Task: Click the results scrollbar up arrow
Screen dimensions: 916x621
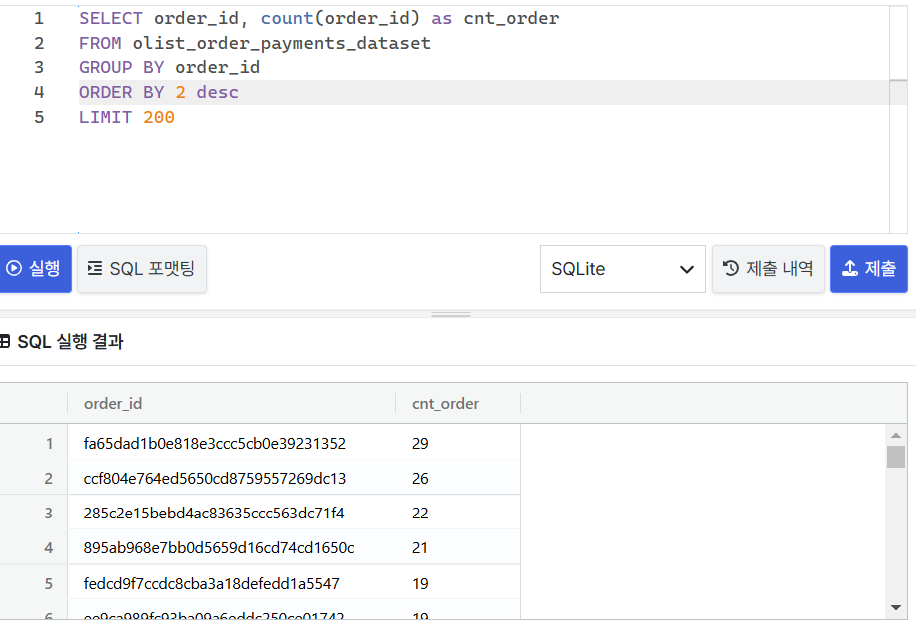Action: pyautogui.click(x=898, y=434)
